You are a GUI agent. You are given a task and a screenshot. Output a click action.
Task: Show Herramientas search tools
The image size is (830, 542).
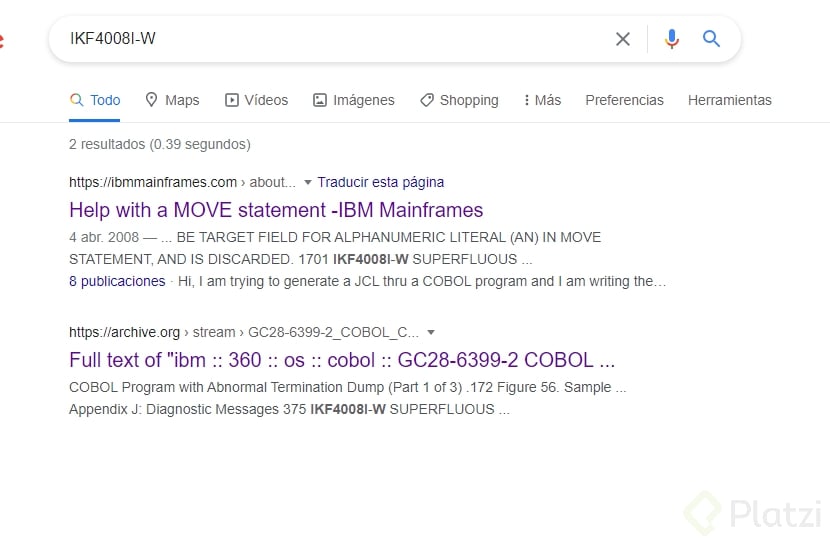coord(729,100)
